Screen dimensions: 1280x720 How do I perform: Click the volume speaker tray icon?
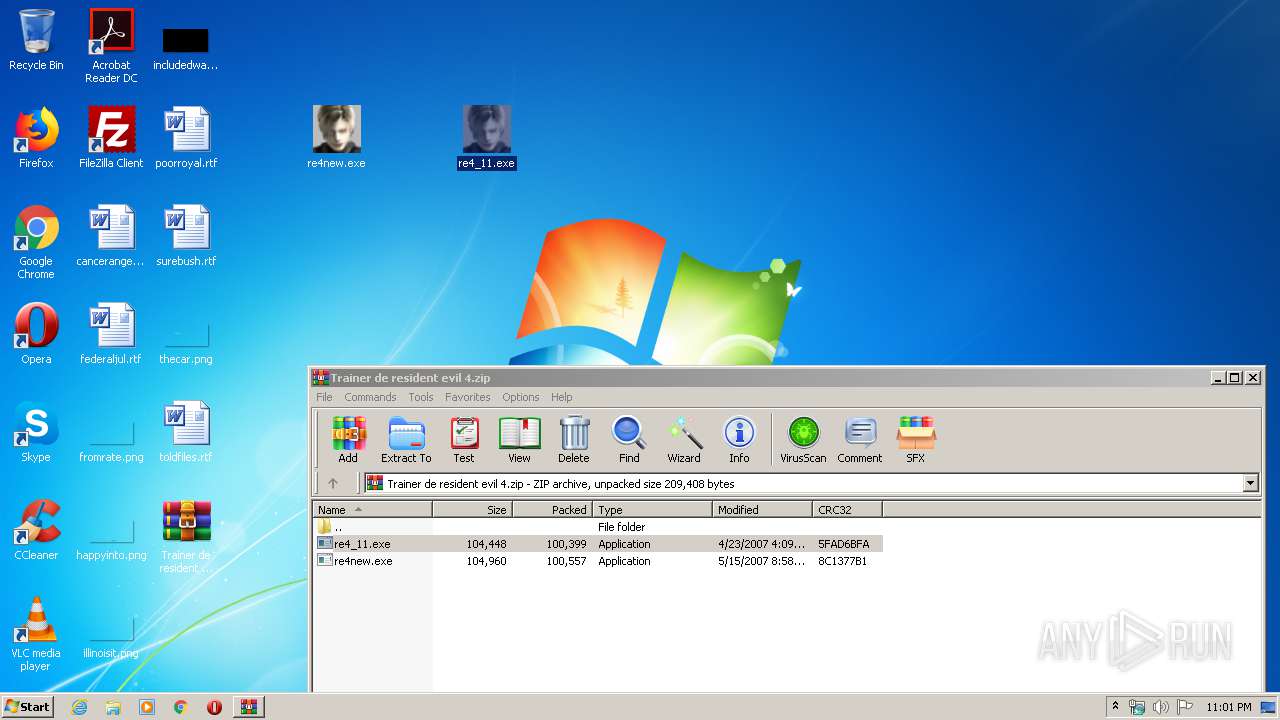[x=1161, y=707]
